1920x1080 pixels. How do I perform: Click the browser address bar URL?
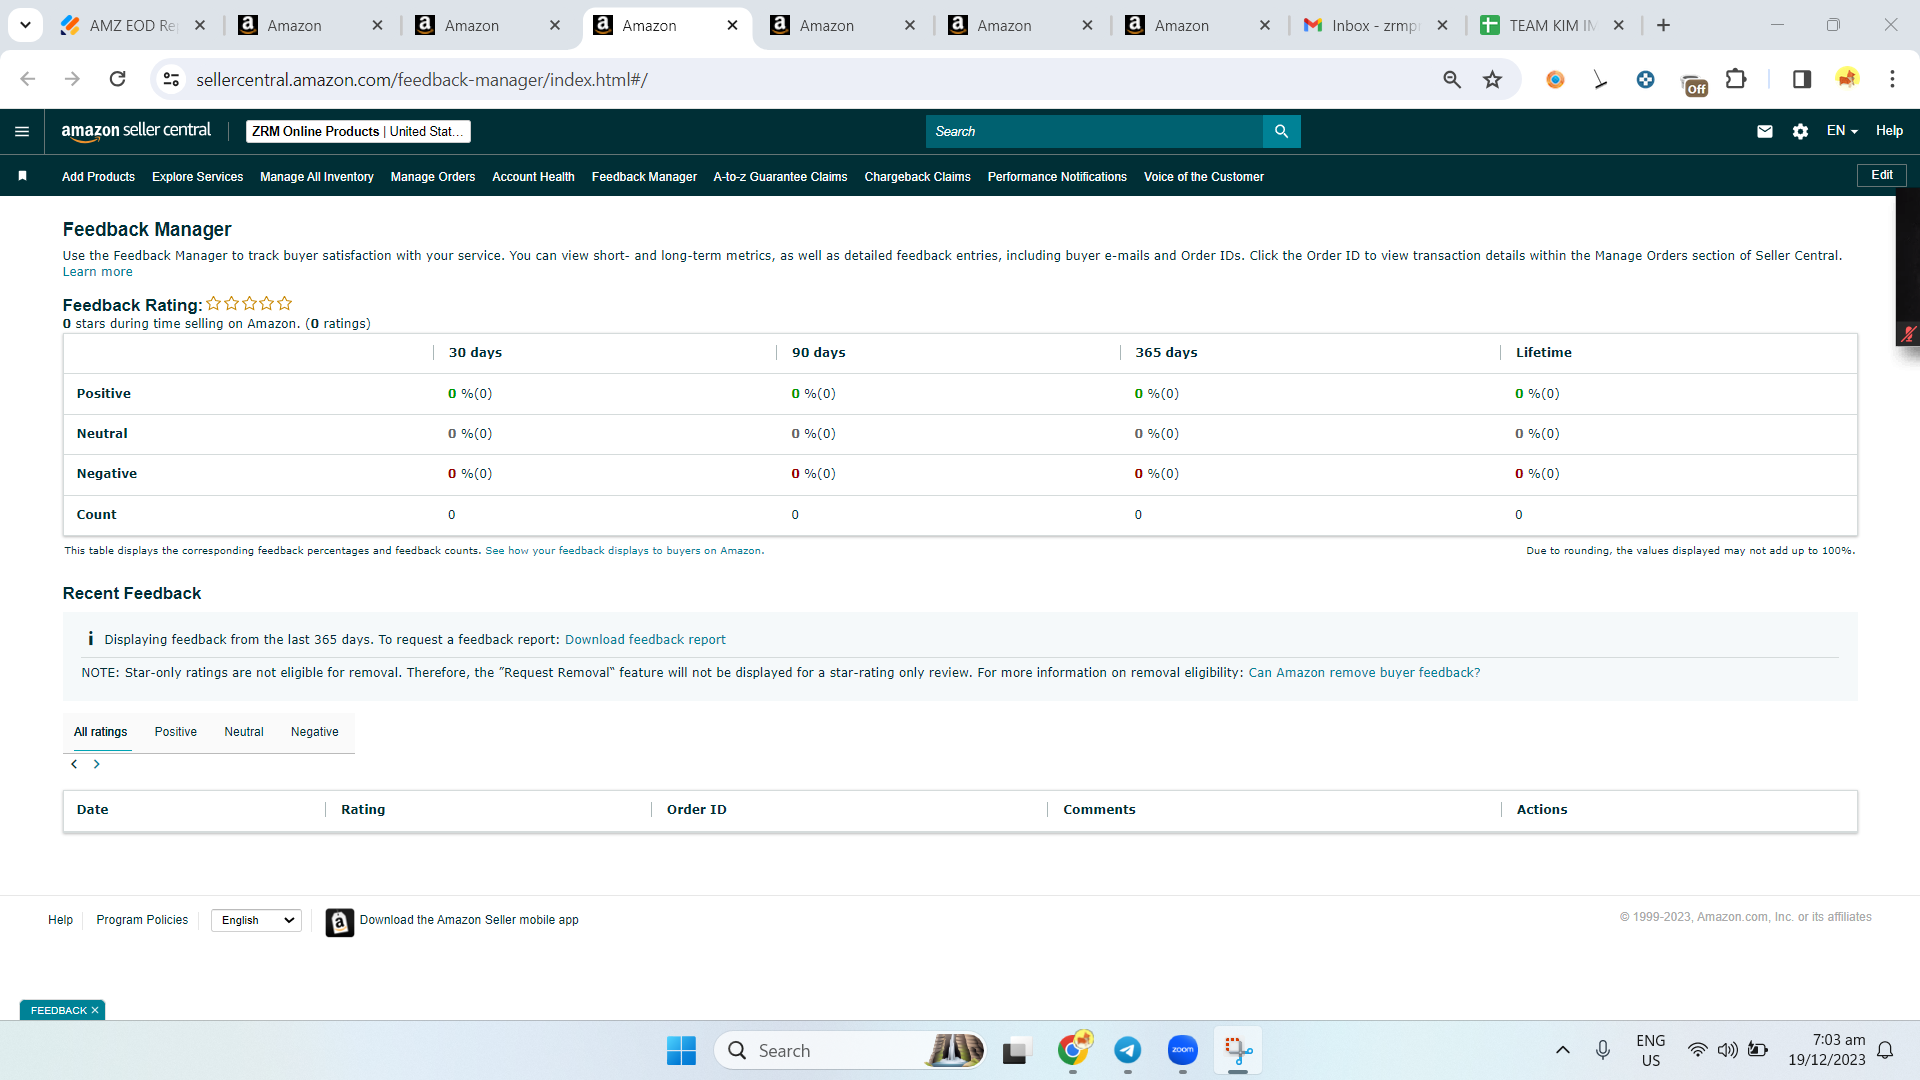[421, 79]
